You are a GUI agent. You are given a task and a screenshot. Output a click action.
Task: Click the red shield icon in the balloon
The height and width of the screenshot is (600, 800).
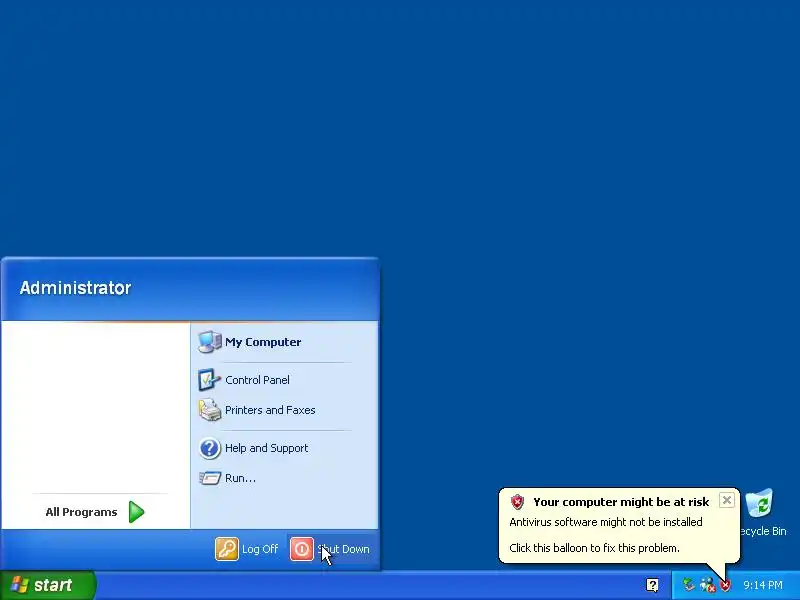pyautogui.click(x=517, y=502)
